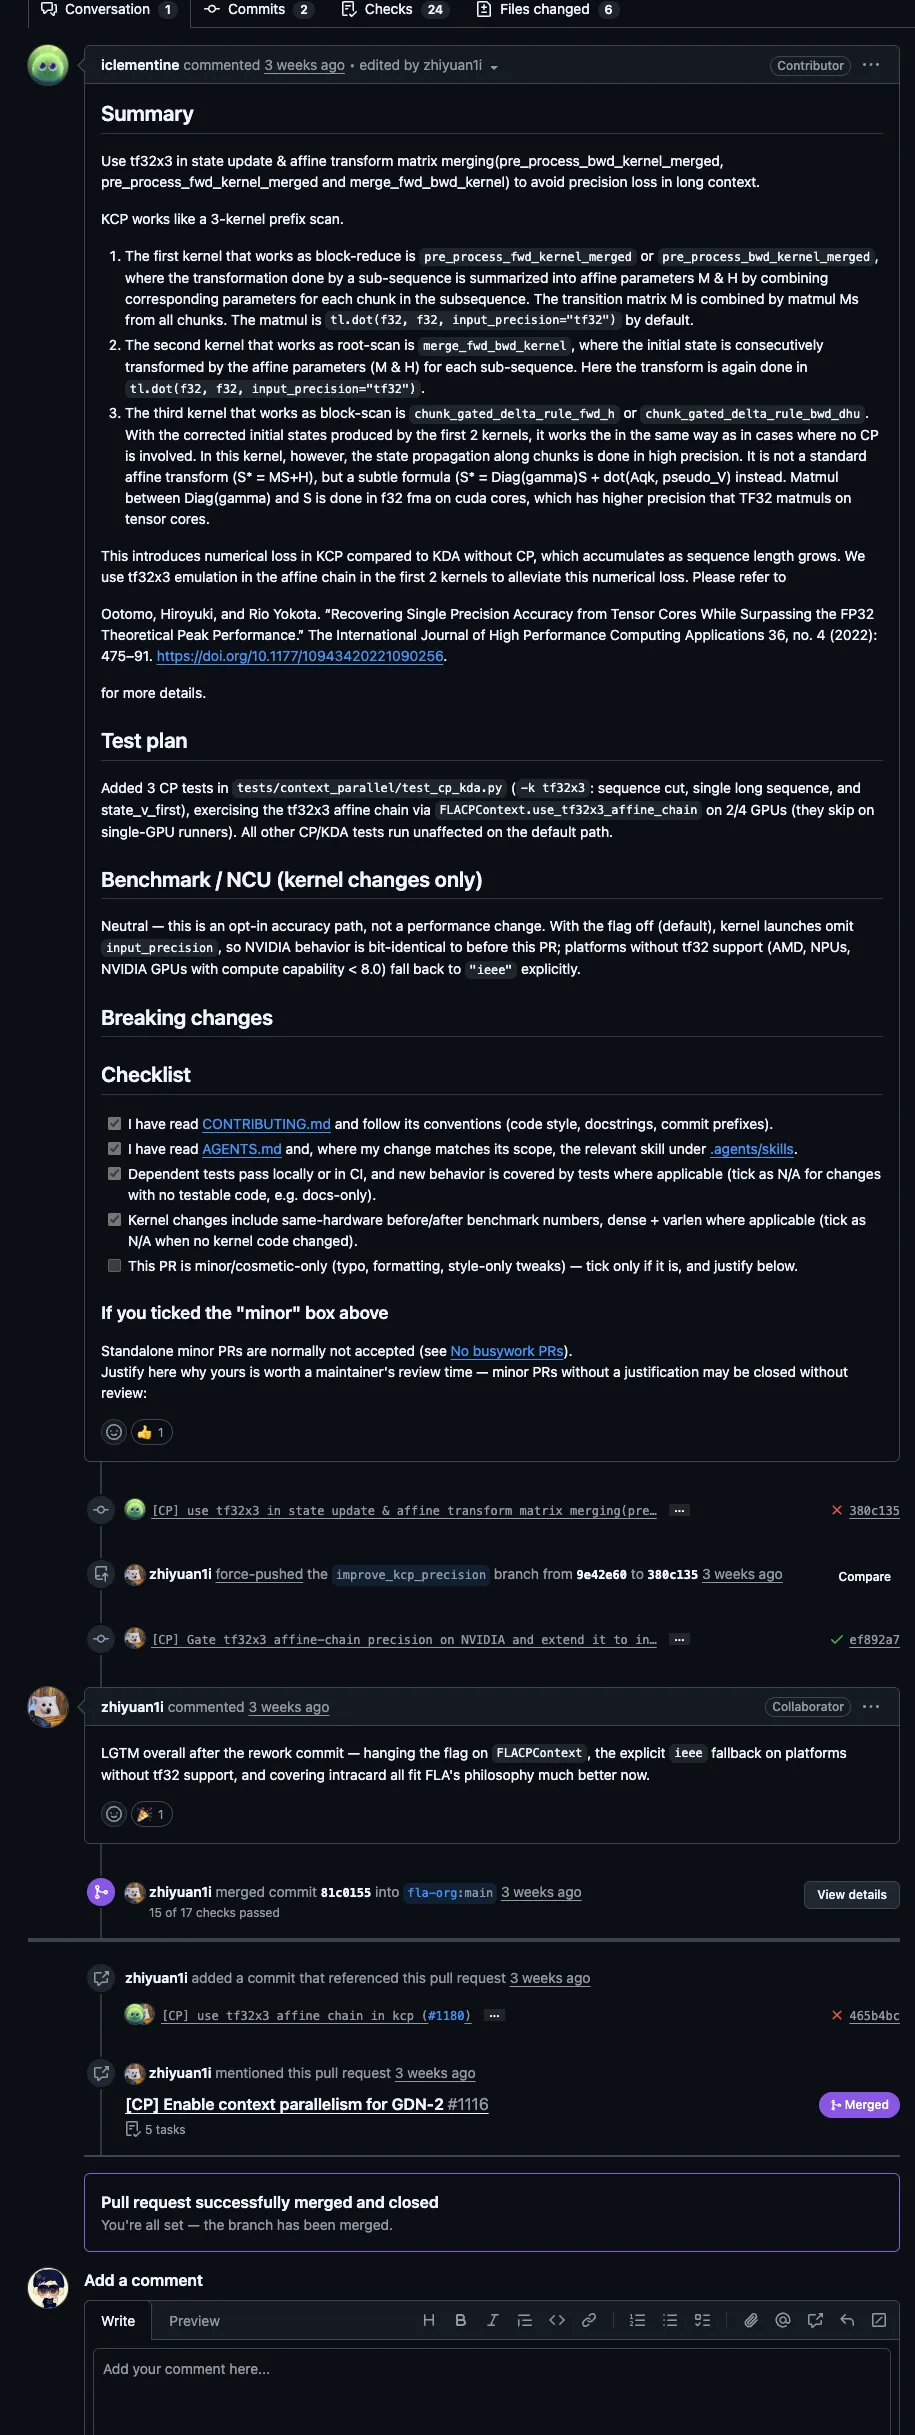Mention a user with @ icon

coord(783,2320)
